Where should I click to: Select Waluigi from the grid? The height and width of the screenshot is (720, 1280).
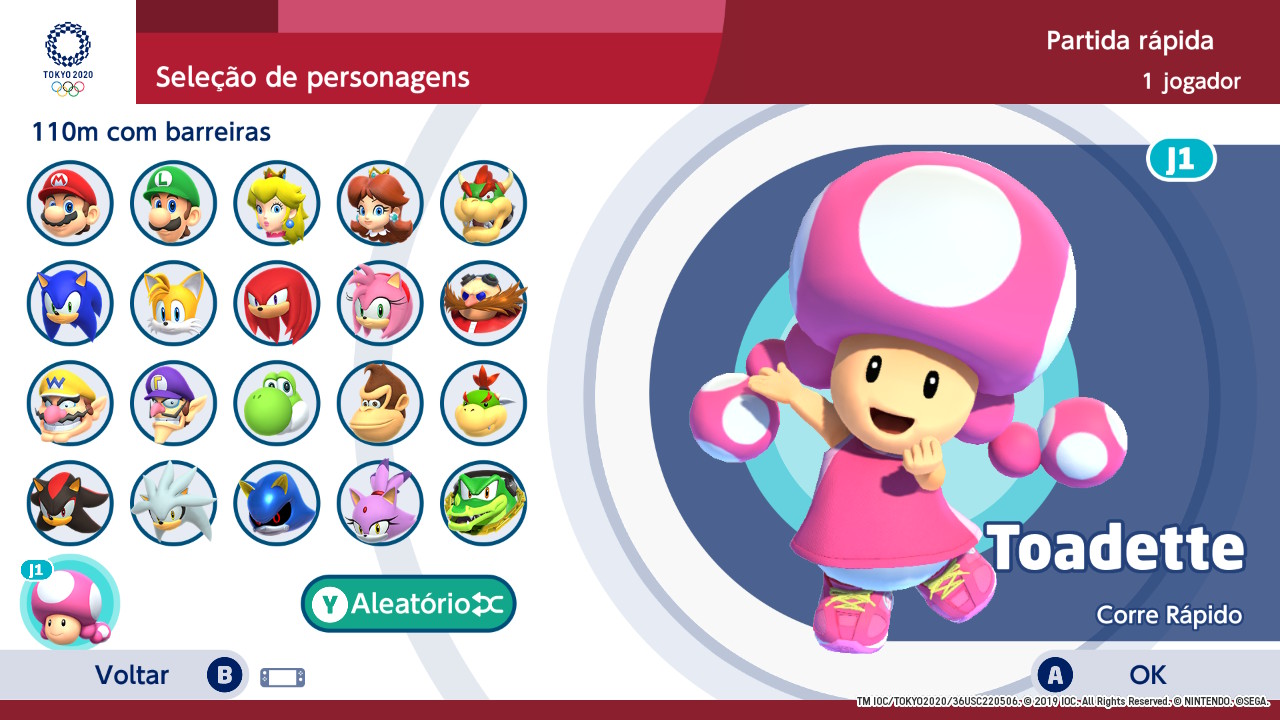point(173,403)
